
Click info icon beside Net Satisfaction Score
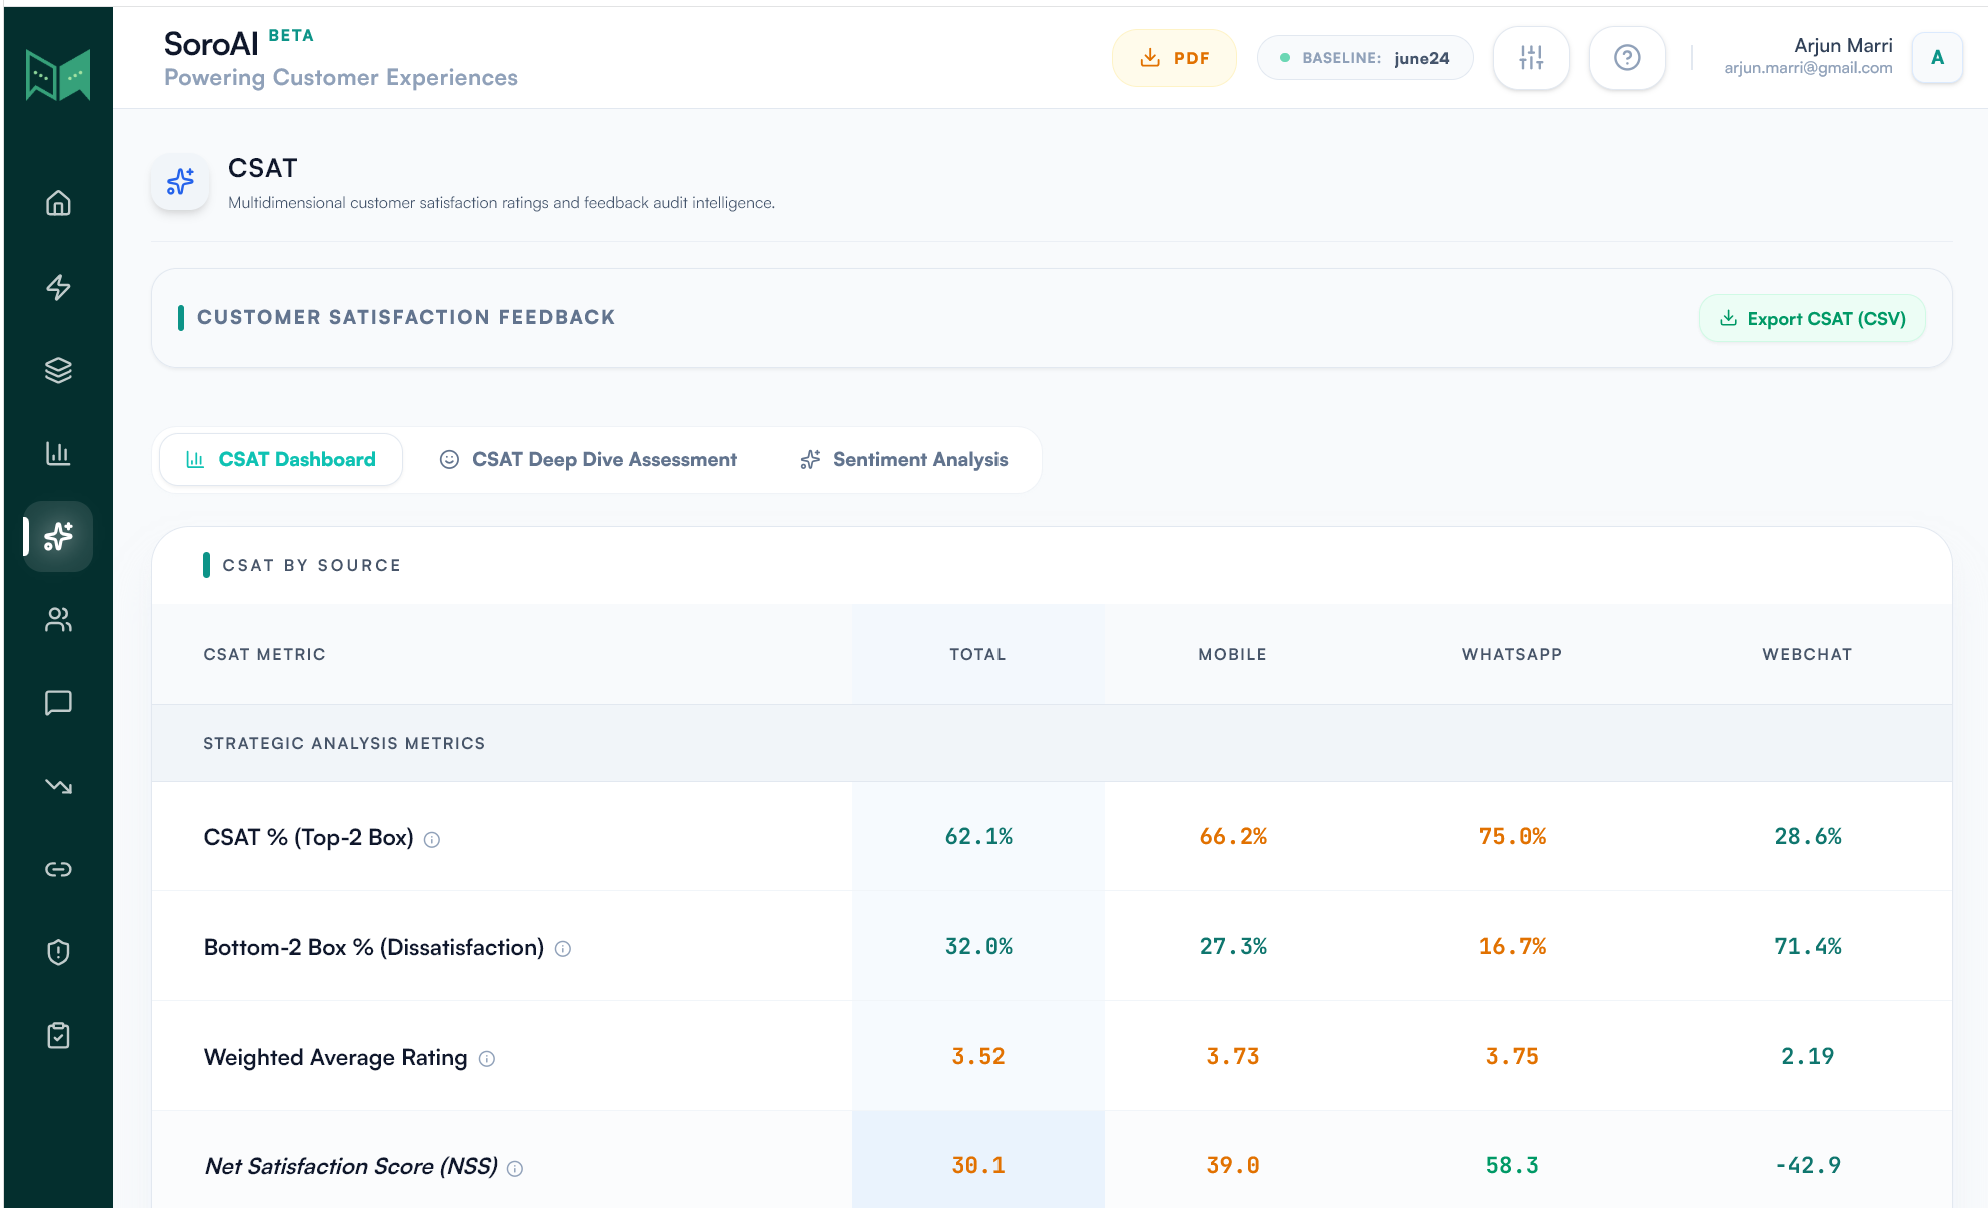(515, 1169)
